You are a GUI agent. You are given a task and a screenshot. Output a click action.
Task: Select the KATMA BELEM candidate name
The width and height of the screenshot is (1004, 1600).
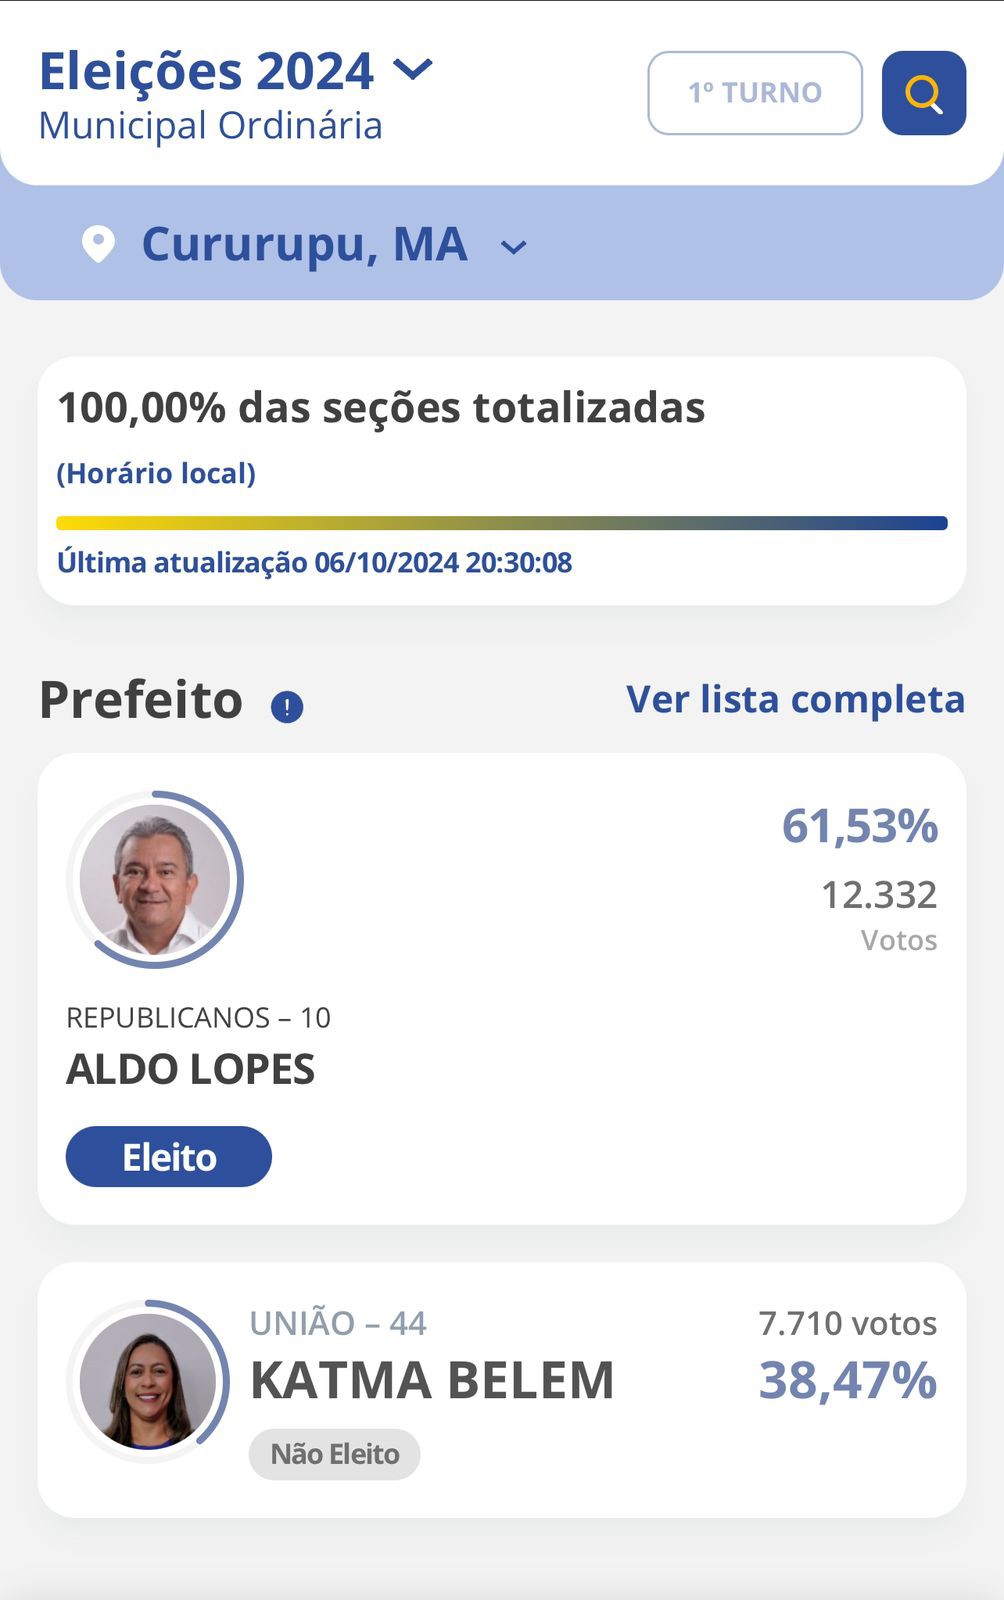coord(432,1381)
